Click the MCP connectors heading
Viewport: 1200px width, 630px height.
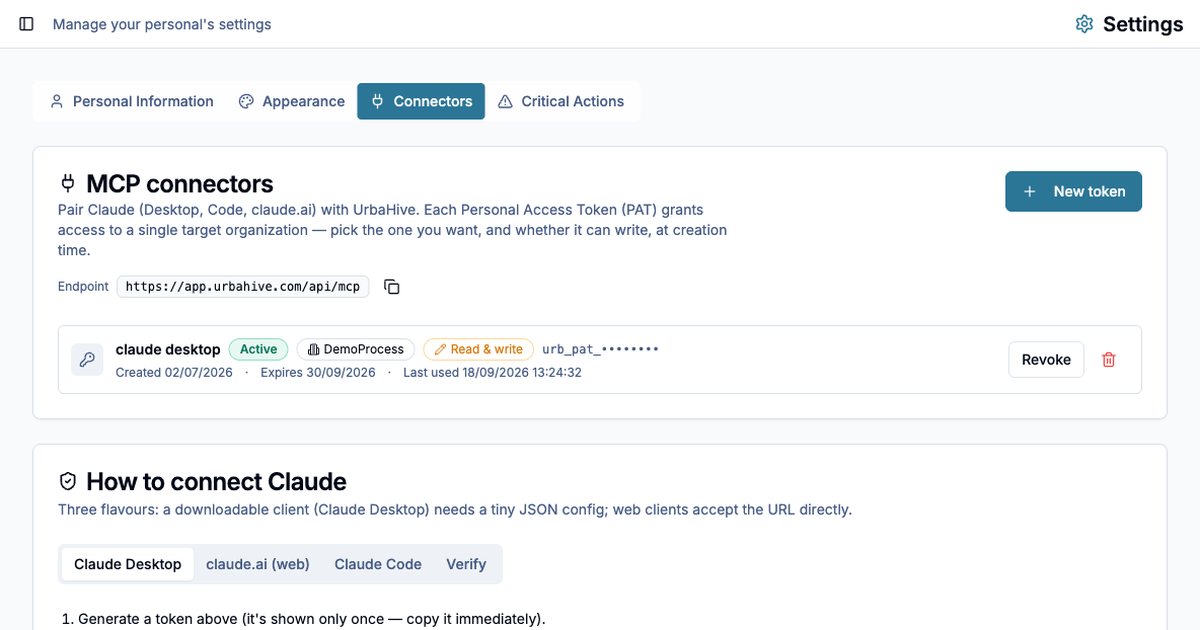(180, 184)
